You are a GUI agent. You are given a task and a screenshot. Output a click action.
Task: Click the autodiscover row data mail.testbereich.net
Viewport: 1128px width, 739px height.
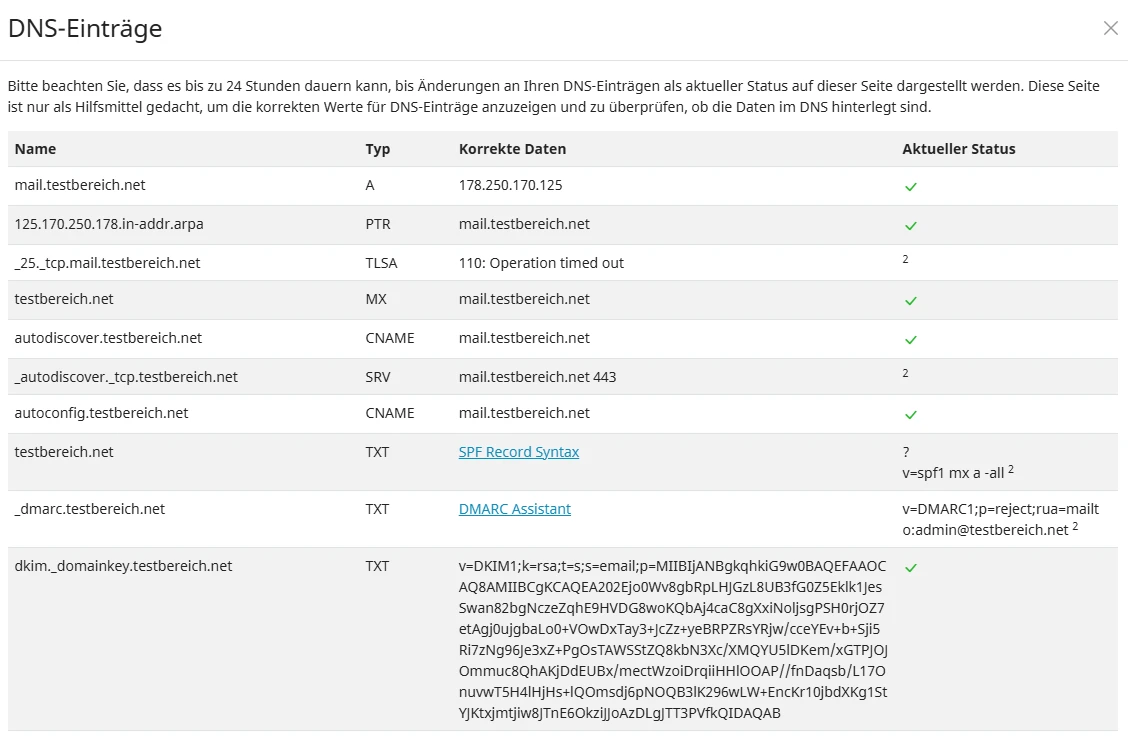pyautogui.click(x=524, y=337)
